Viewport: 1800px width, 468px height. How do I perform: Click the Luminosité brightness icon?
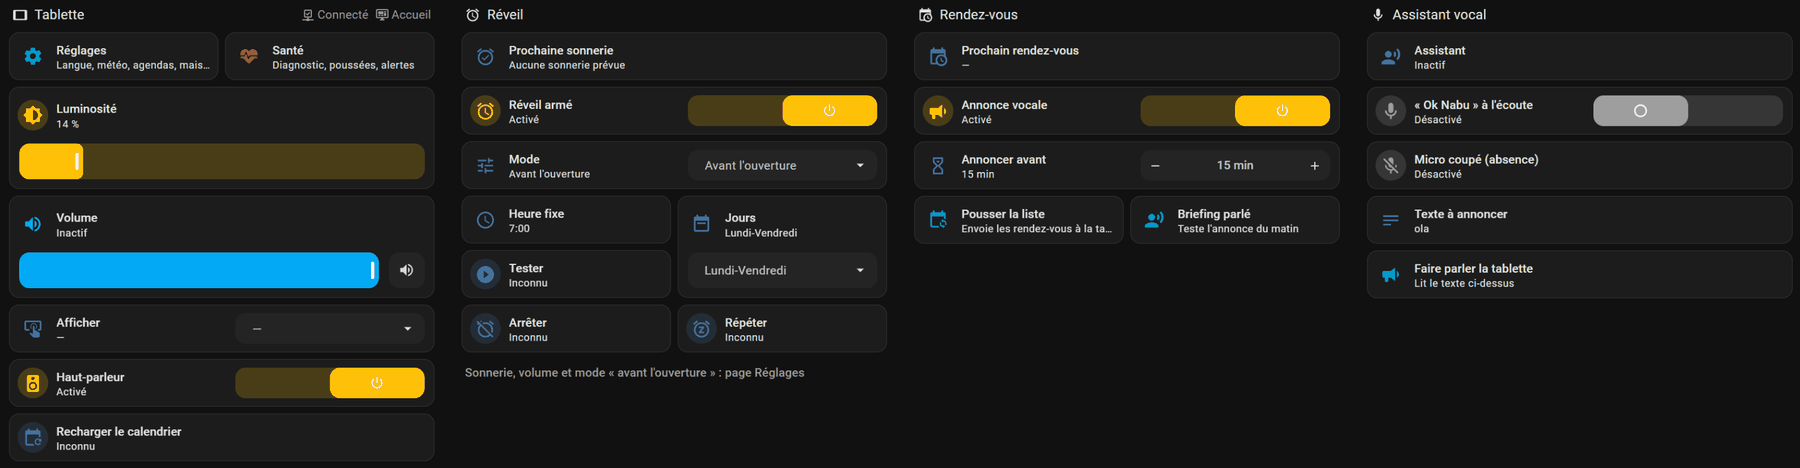point(33,115)
